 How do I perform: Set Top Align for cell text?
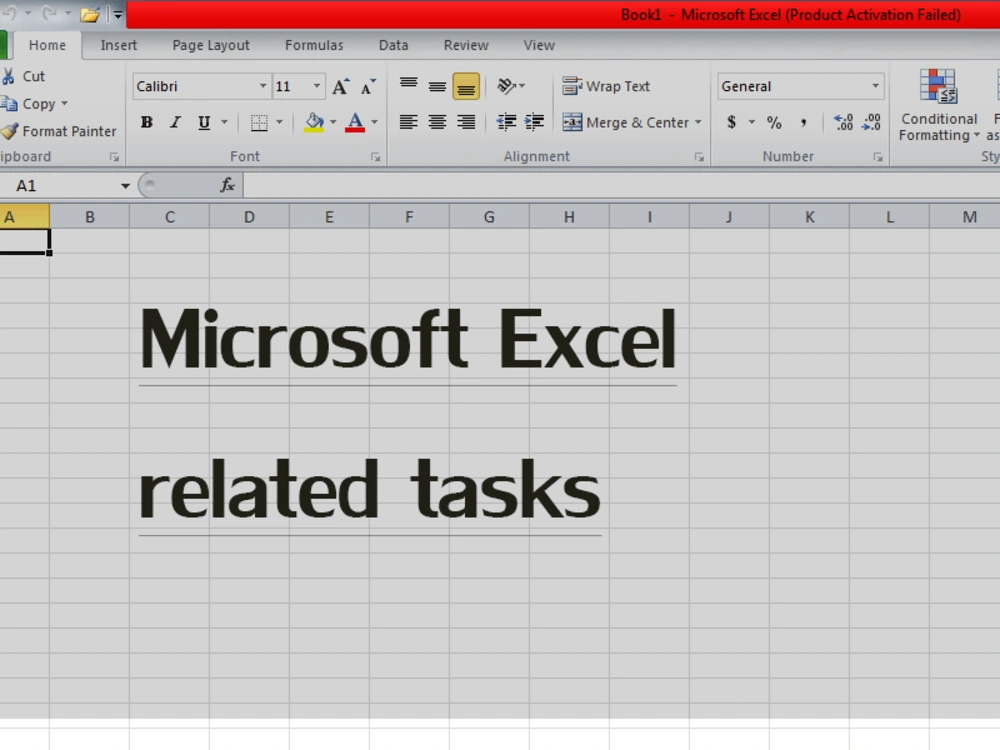tap(408, 85)
